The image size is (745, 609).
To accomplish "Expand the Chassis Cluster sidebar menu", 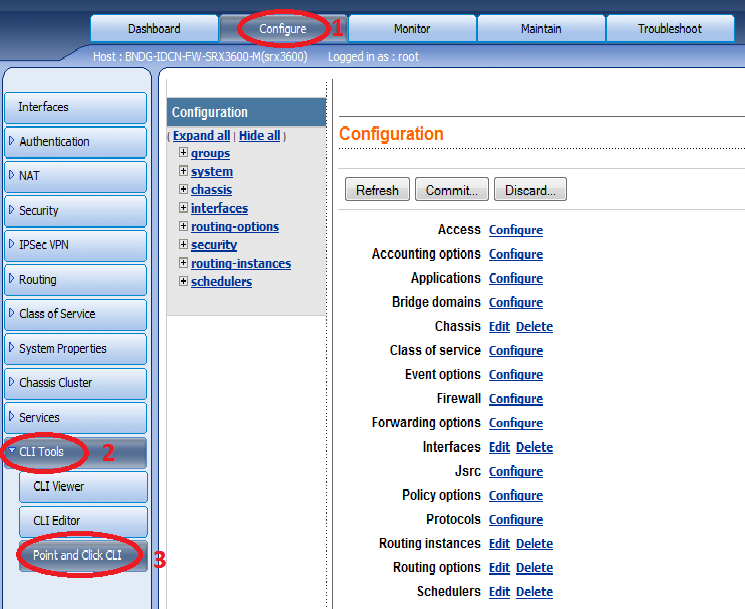I will tap(76, 383).
